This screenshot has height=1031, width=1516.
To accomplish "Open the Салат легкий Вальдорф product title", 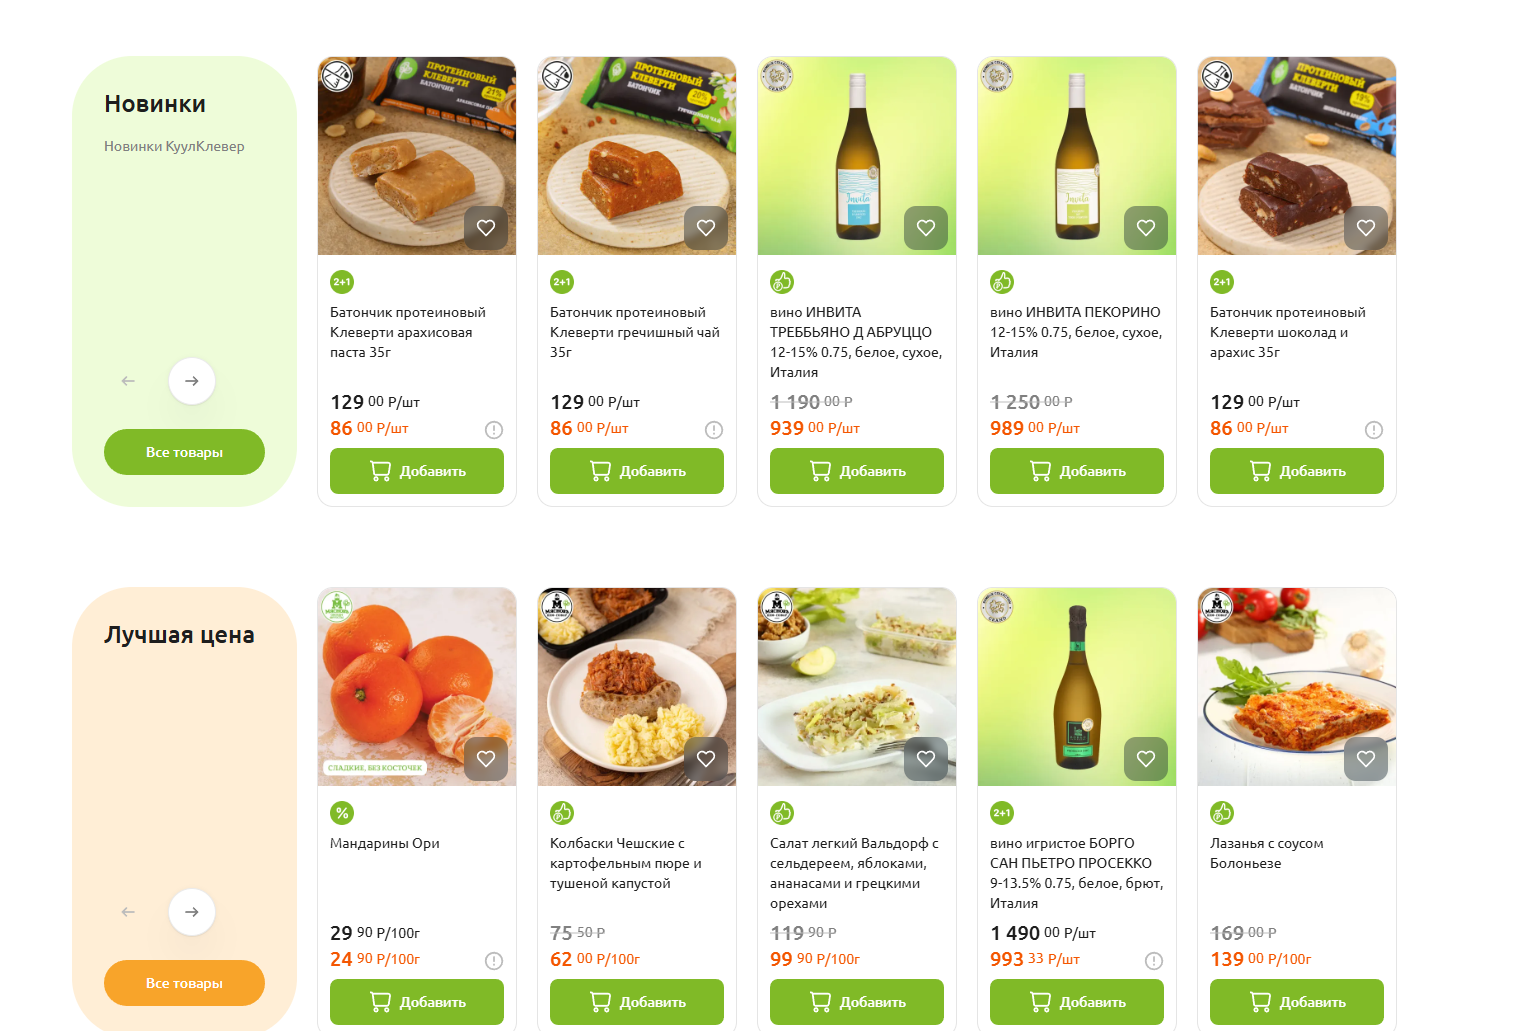I will click(856, 873).
